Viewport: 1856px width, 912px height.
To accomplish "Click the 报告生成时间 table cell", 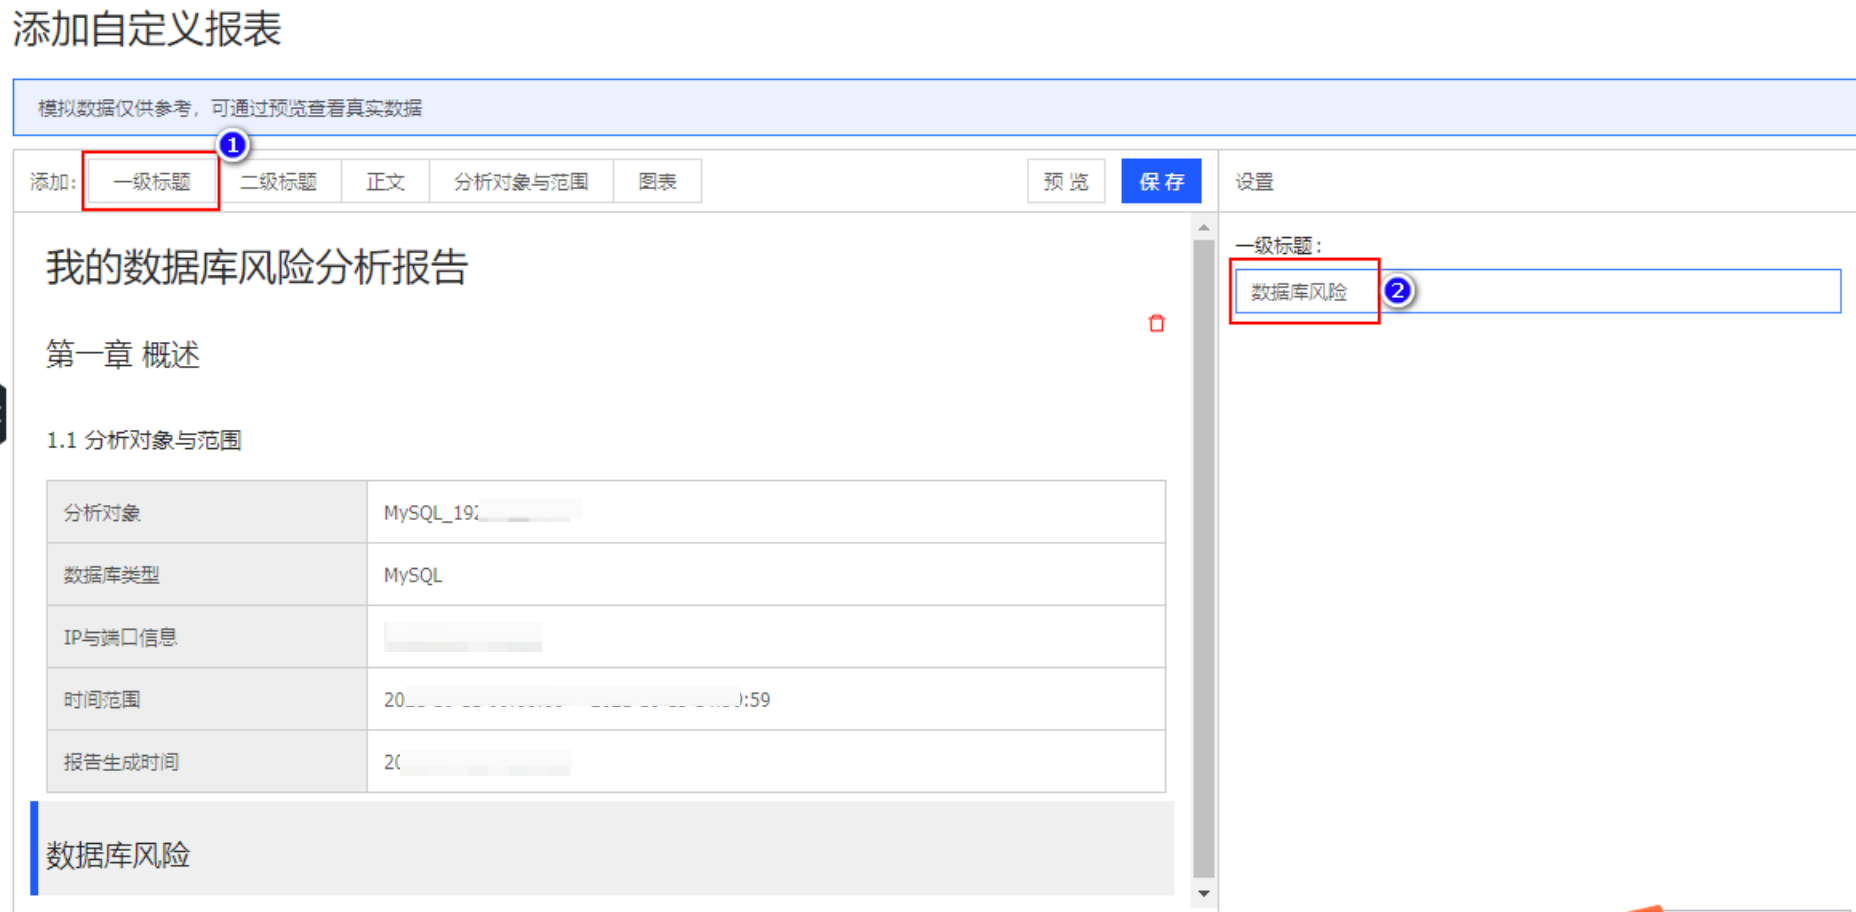I will 207,761.
